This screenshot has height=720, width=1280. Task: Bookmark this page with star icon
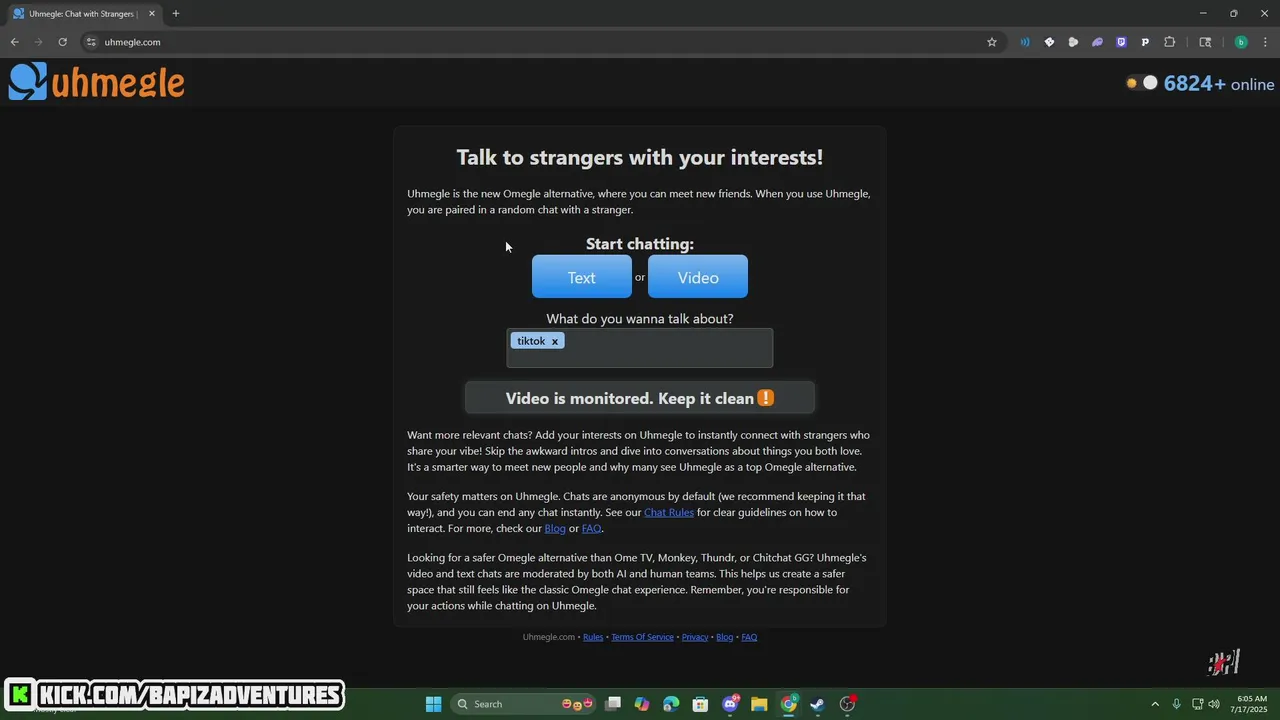(992, 42)
